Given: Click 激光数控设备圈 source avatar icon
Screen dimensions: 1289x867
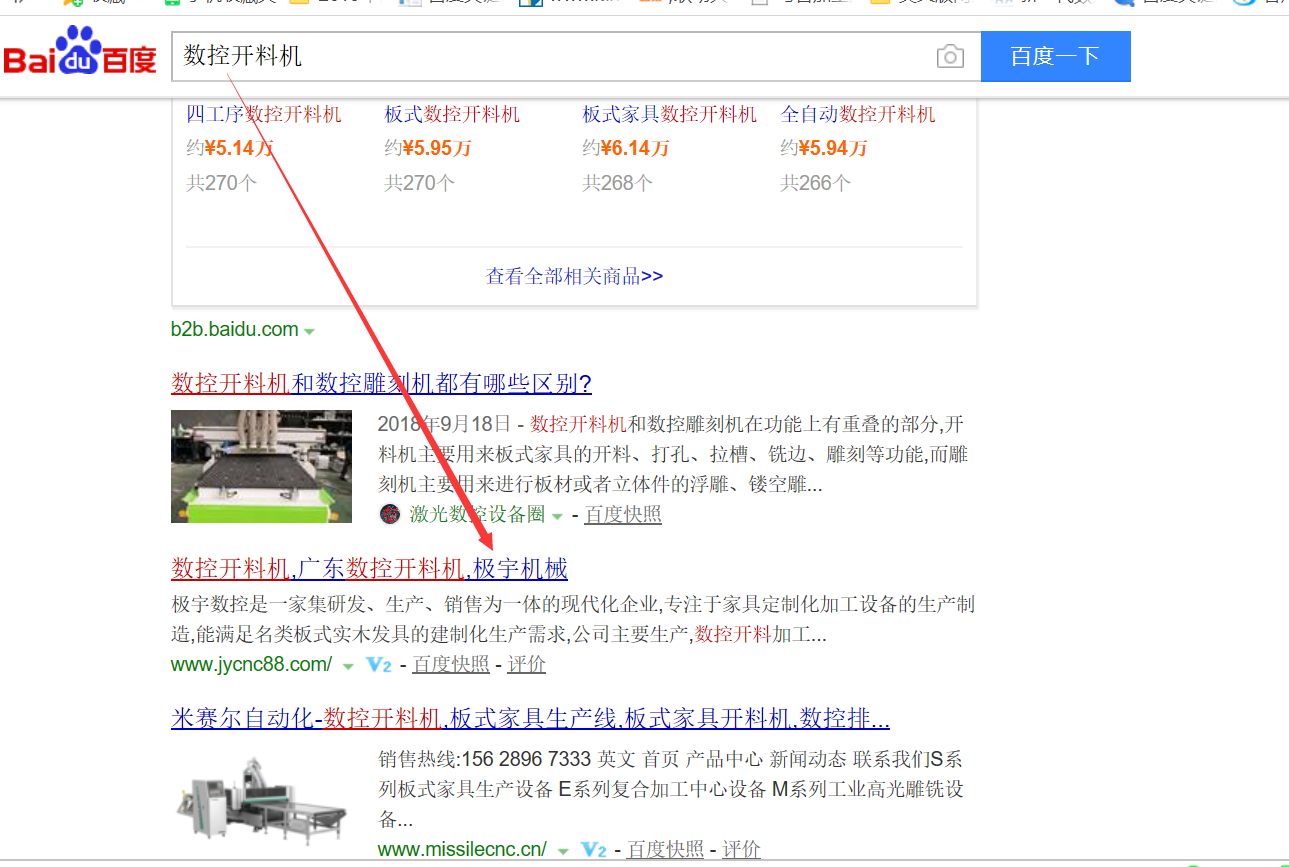Looking at the screenshot, I should pyautogui.click(x=390, y=514).
